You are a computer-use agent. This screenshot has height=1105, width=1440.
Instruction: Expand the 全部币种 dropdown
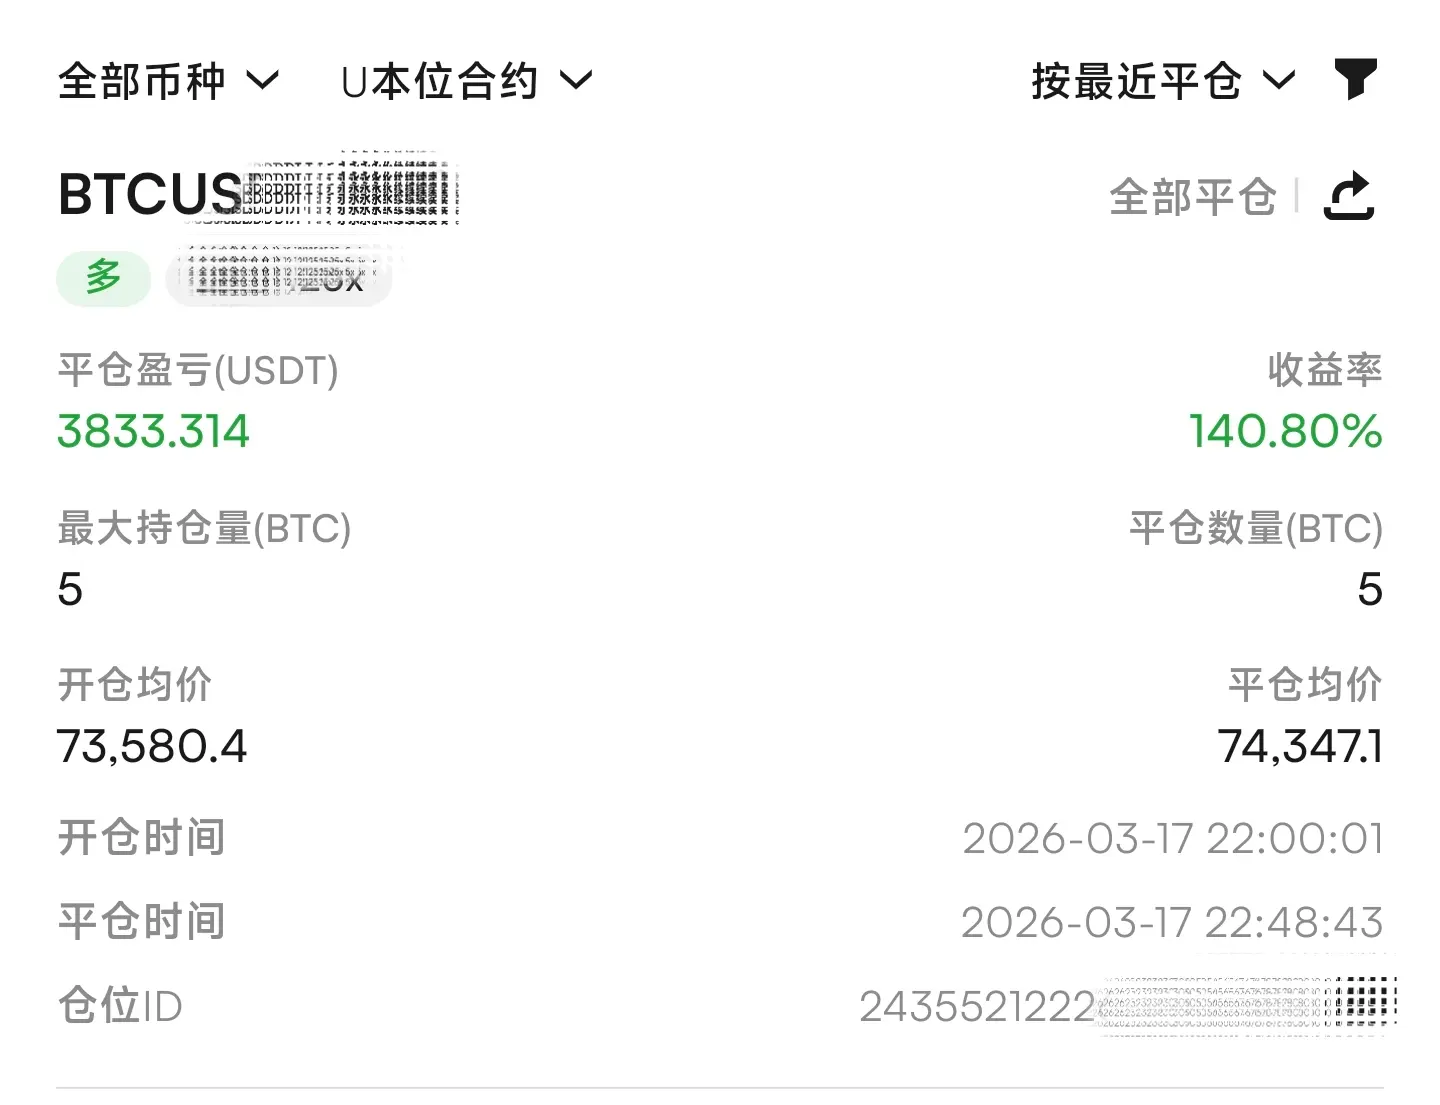168,81
